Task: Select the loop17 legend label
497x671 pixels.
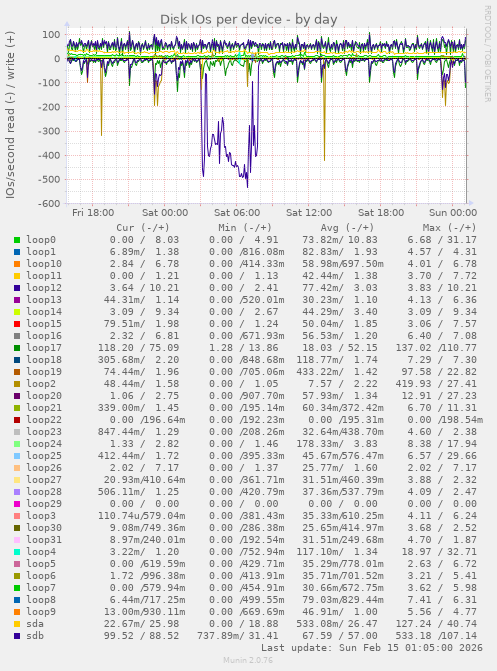Action: coord(44,348)
